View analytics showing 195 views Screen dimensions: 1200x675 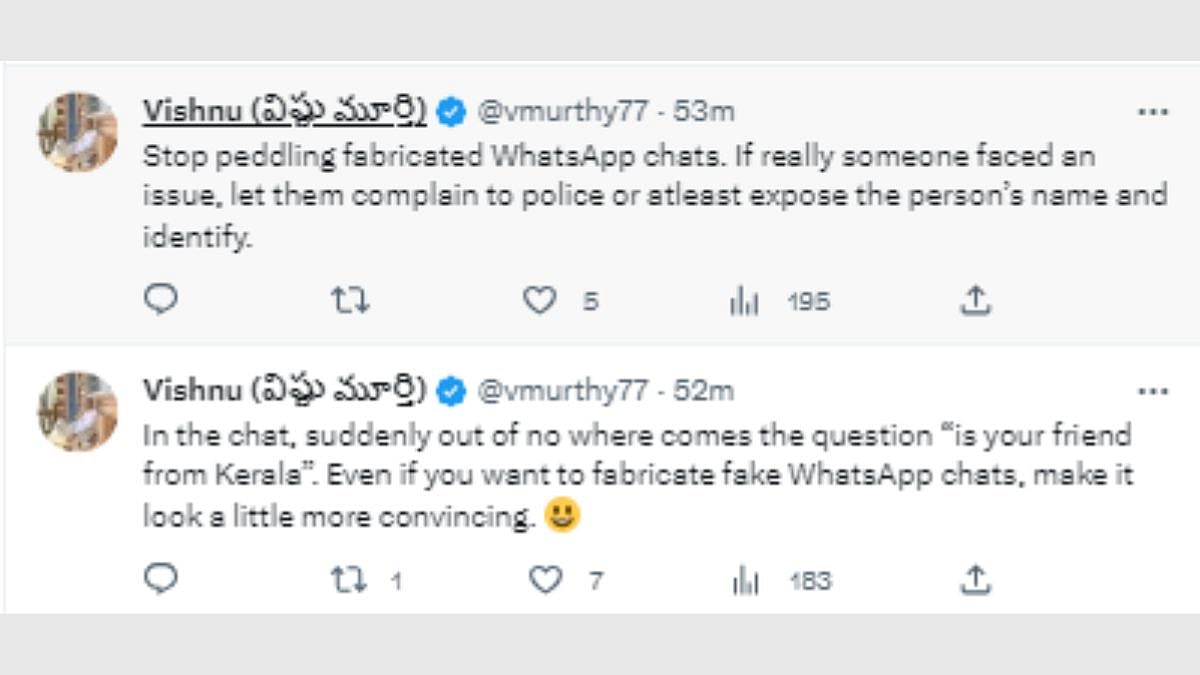pos(744,301)
